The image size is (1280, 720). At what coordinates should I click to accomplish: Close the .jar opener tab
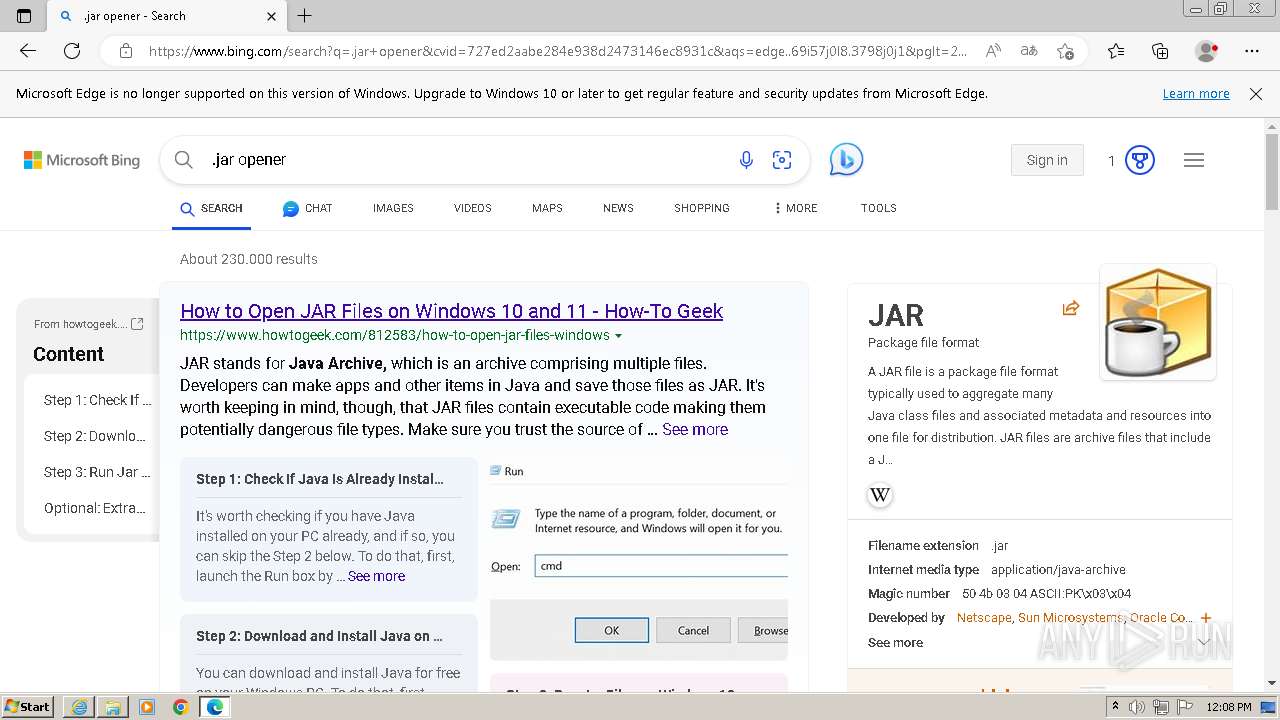pyautogui.click(x=271, y=16)
